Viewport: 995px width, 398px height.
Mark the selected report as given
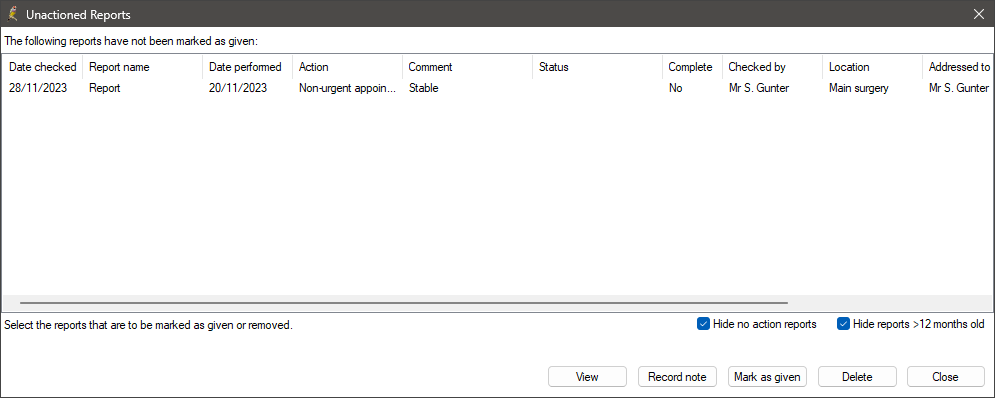[767, 376]
